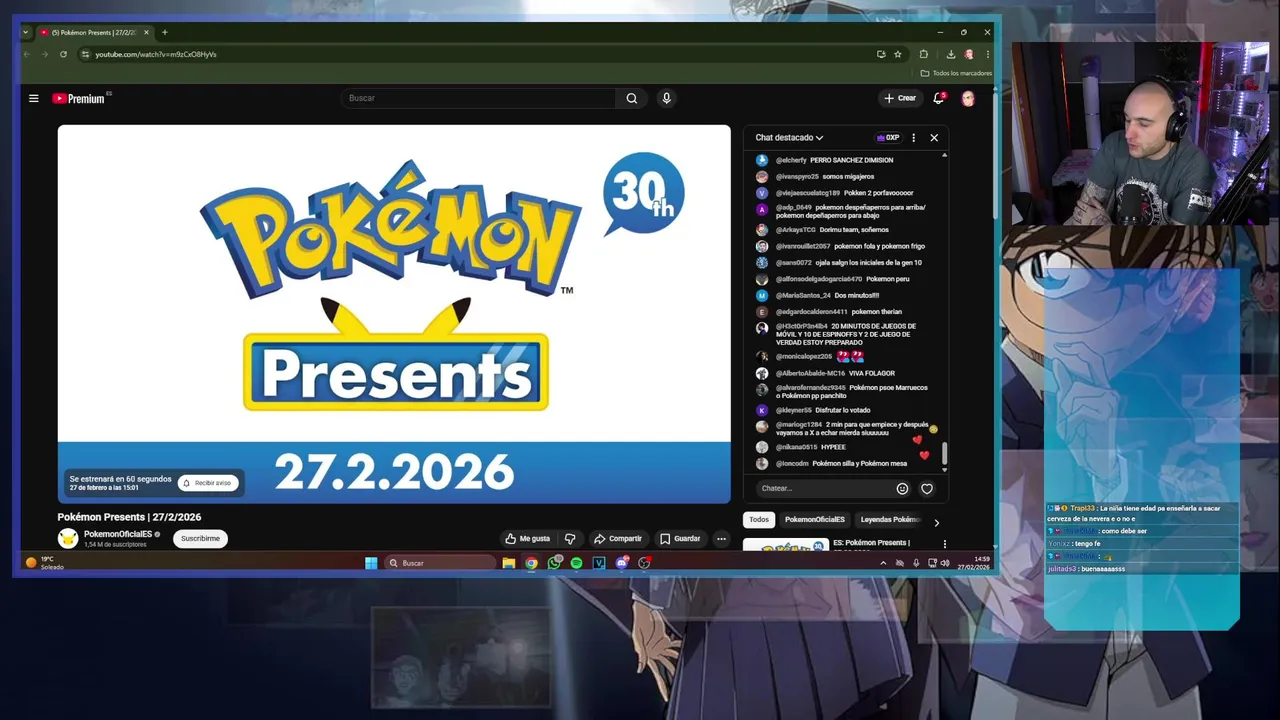Viewport: 1280px width, 720px height.
Task: Go back in Chrome browser
Action: (27, 54)
